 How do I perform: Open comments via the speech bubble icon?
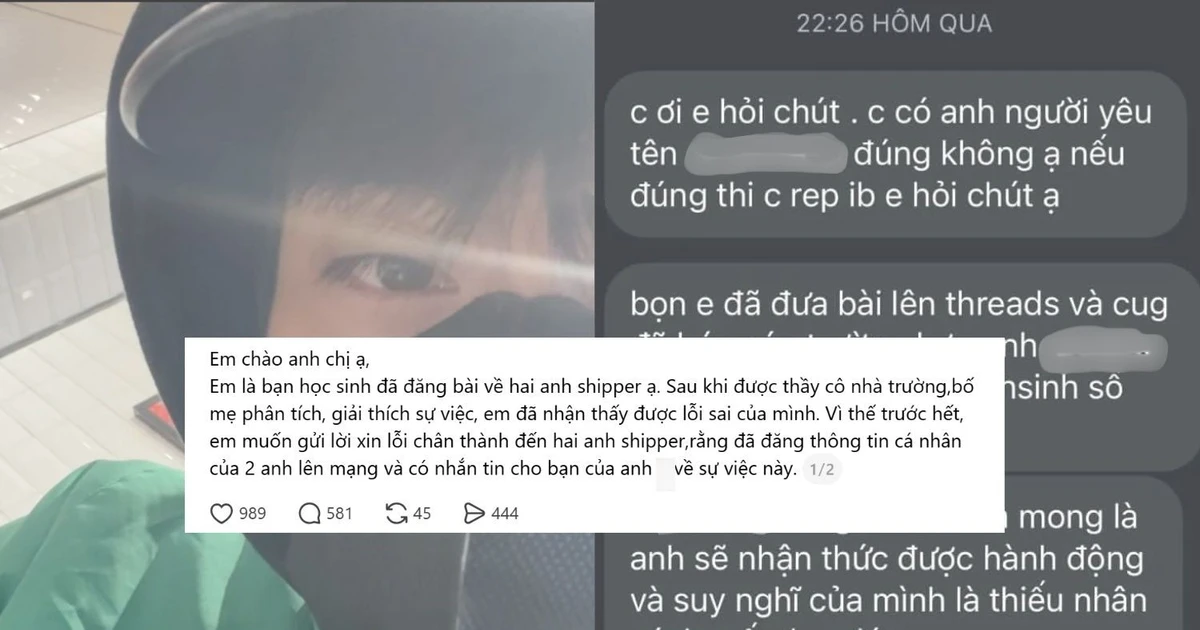309,513
